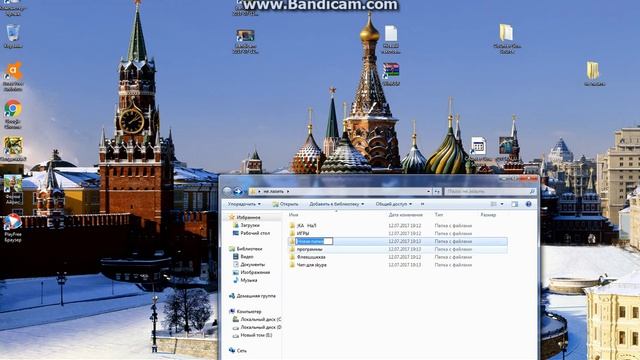
Task: Change the view with the views icon
Action: coord(494,204)
